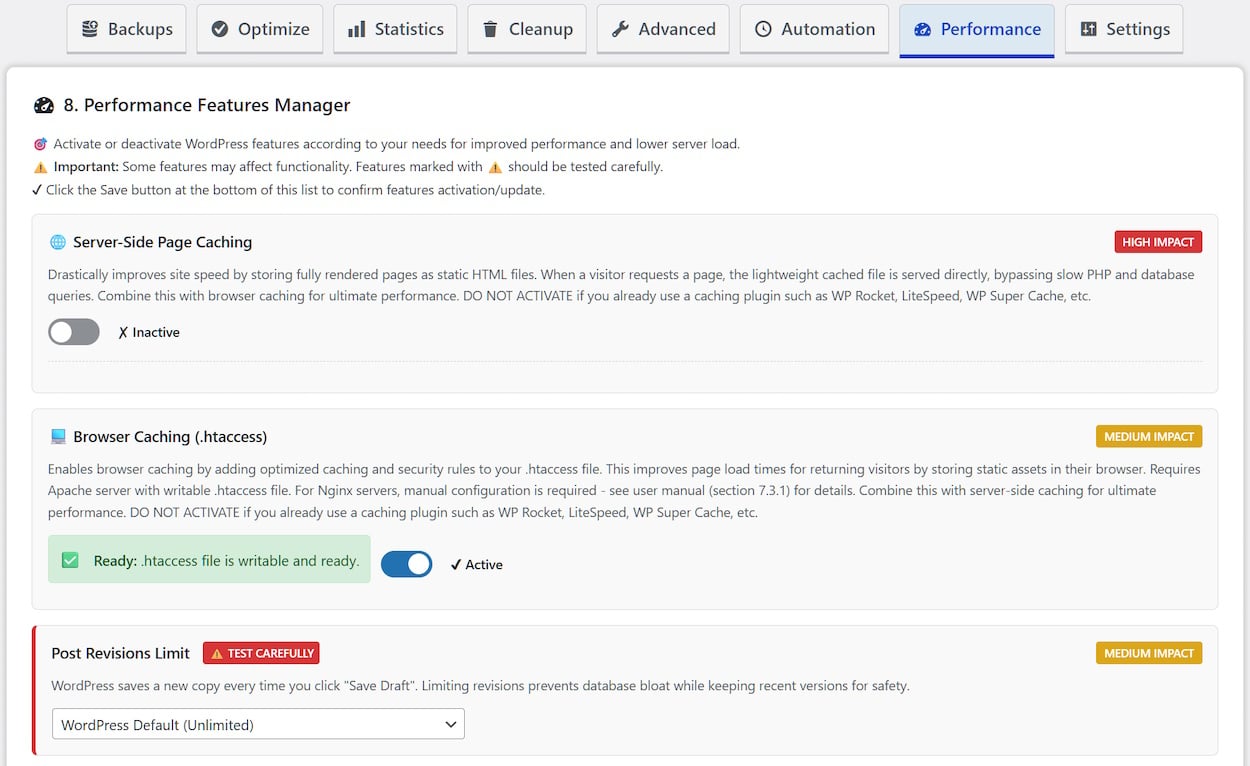Click the Optimize tab checkmark icon
Image resolution: width=1250 pixels, height=766 pixels.
(x=220, y=29)
